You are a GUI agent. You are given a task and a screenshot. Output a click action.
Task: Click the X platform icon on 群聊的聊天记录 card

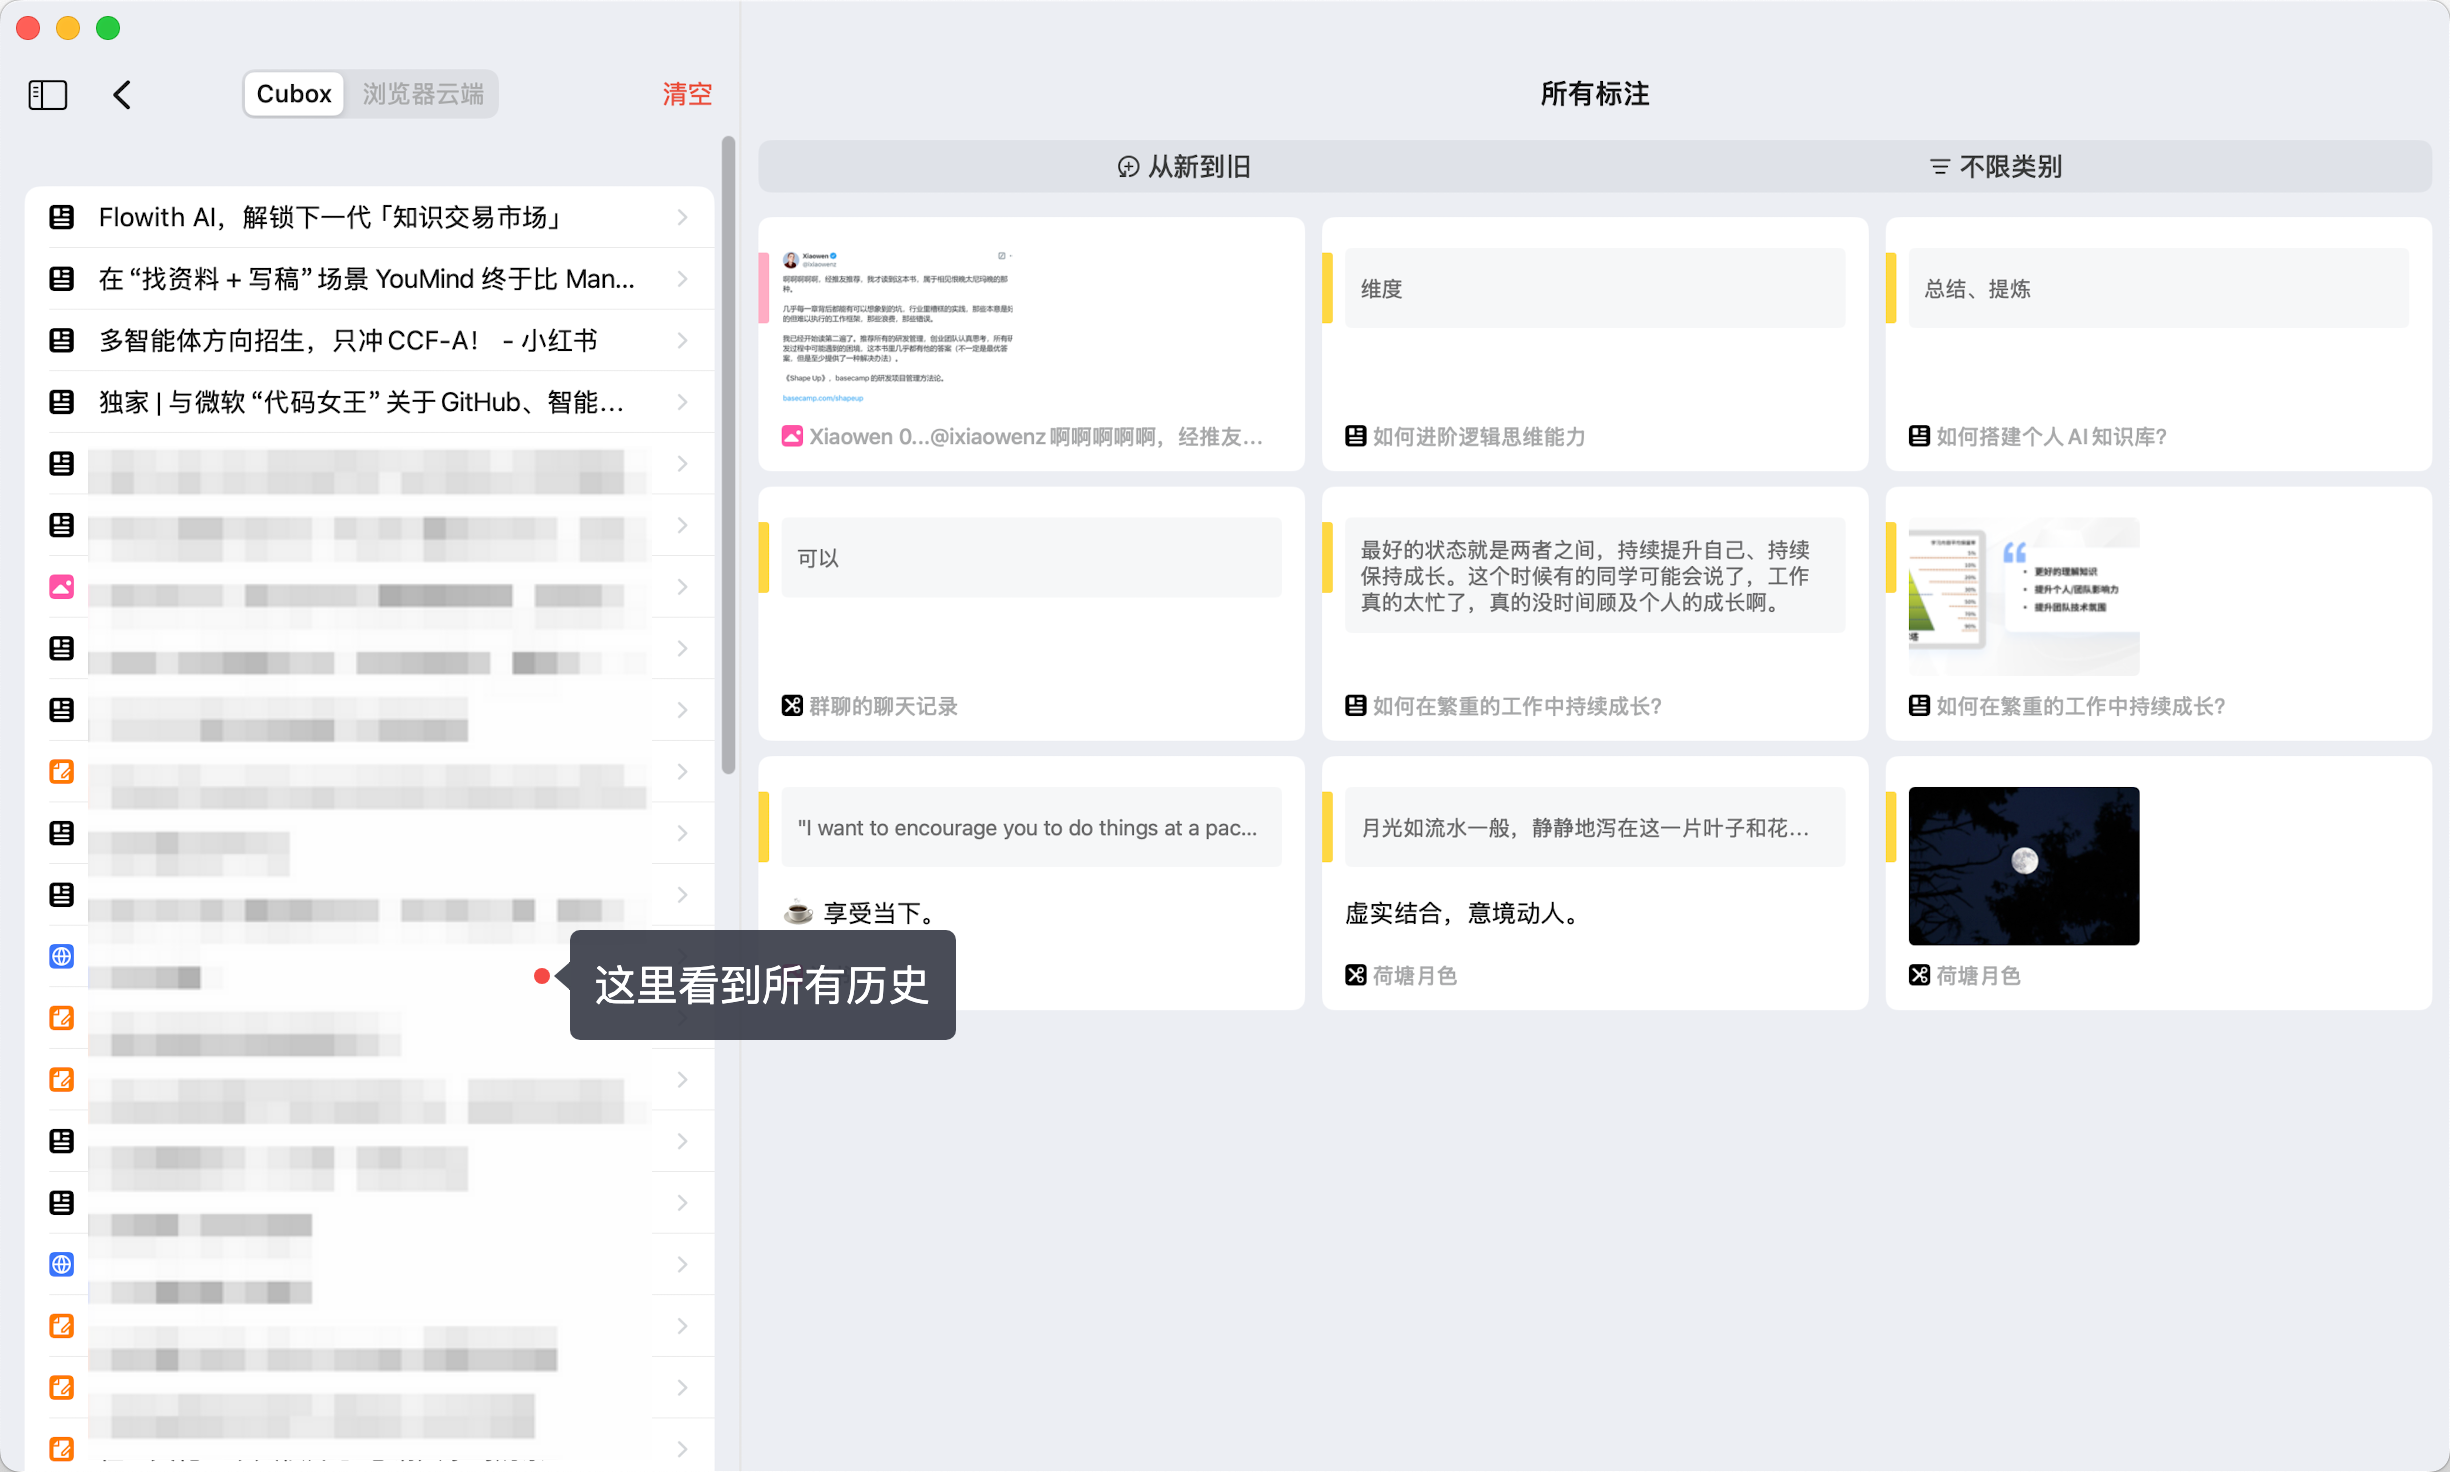(x=790, y=705)
